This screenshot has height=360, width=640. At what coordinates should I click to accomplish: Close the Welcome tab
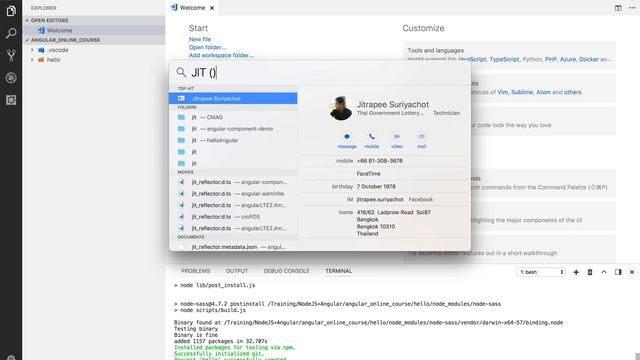pyautogui.click(x=212, y=8)
